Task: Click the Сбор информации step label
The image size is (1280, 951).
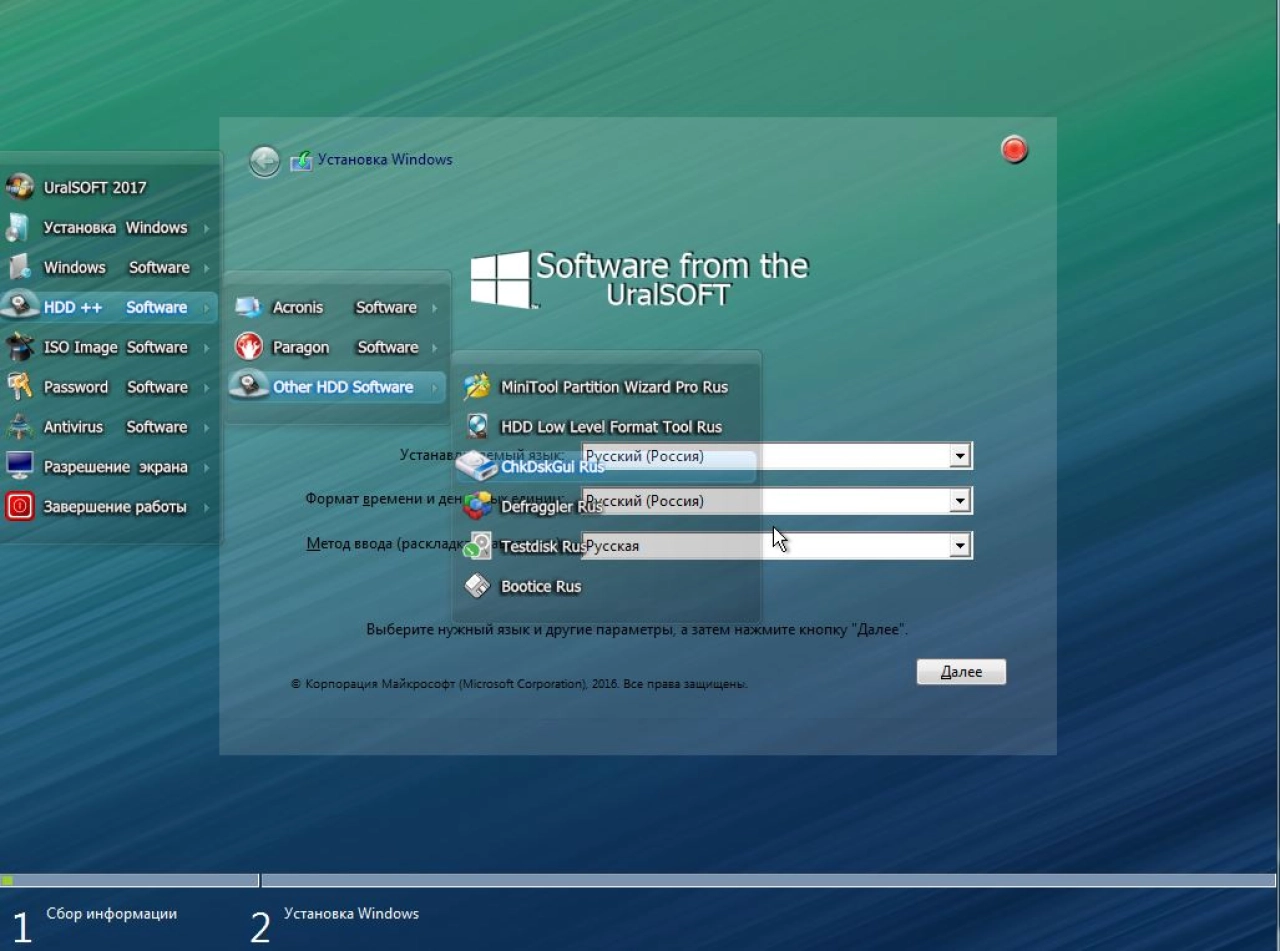Action: tap(111, 913)
